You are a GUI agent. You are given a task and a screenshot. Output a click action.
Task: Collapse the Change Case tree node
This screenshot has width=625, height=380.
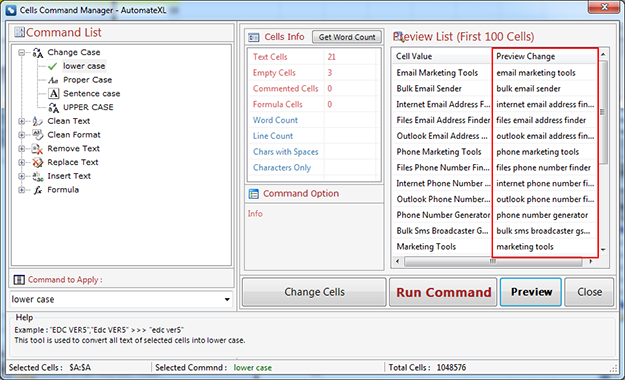coord(22,53)
